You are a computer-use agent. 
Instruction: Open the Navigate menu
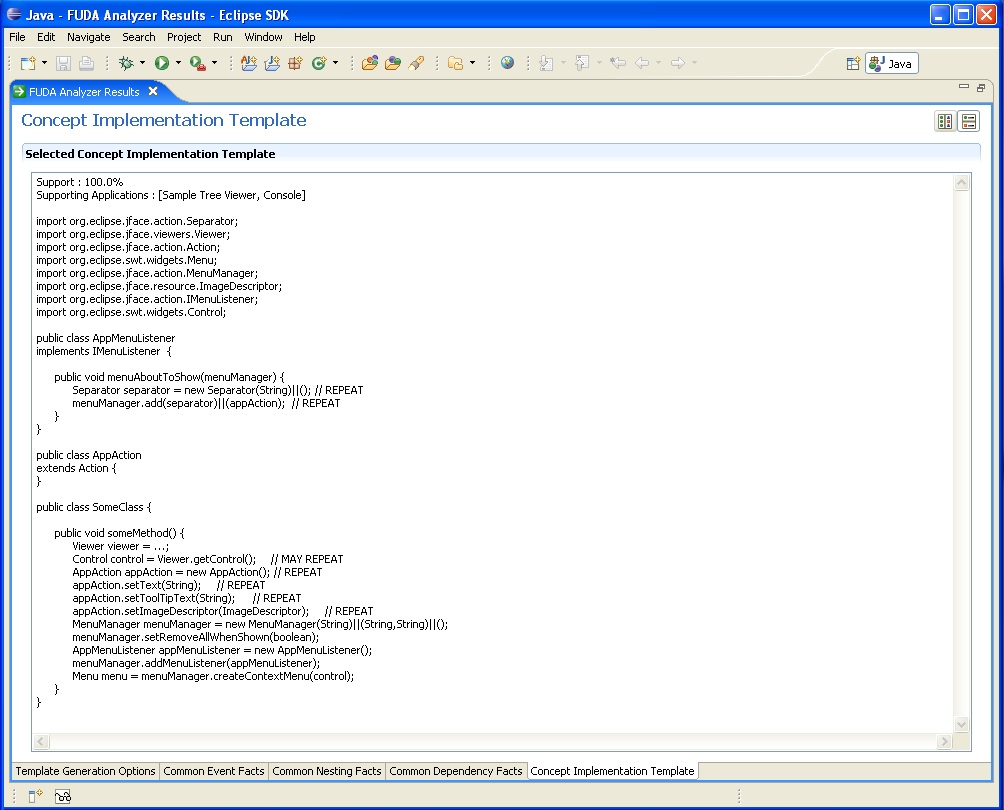(88, 37)
